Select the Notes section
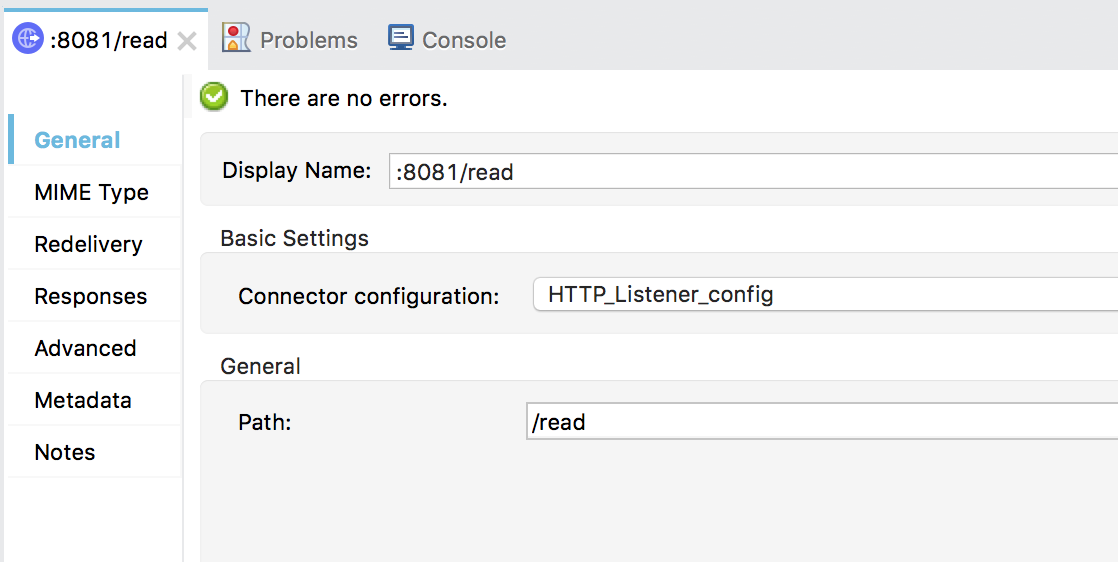This screenshot has width=1118, height=562. 64,452
